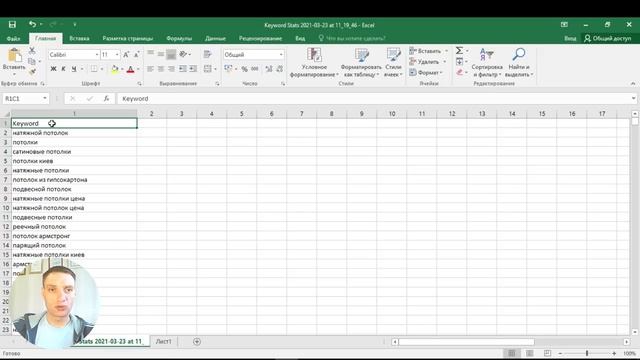Collapse the ribbon with the arrow
The width and height of the screenshot is (640, 360).
pos(633,84)
